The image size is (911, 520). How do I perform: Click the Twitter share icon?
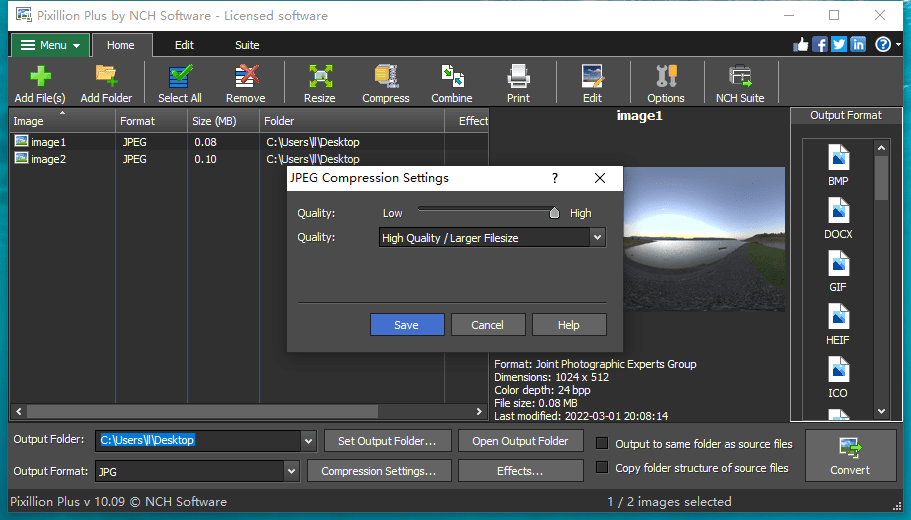pos(839,44)
